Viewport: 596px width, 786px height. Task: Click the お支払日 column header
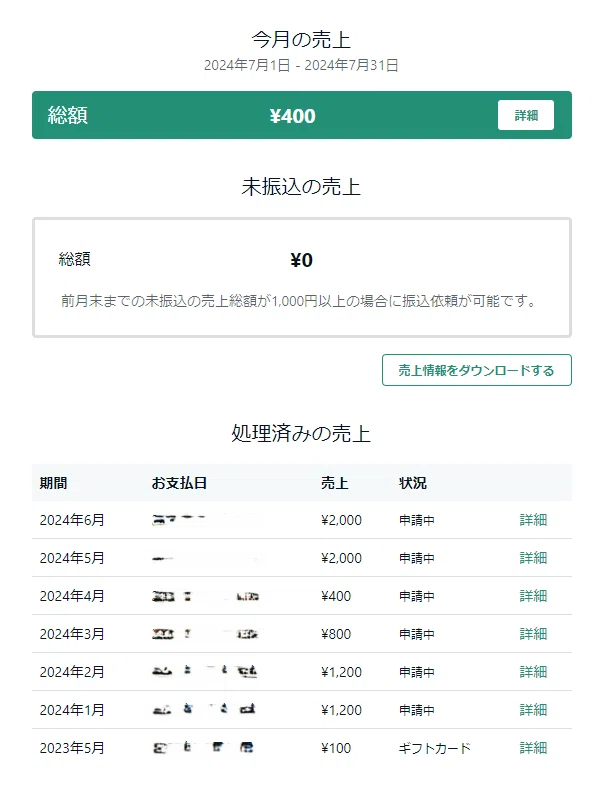click(179, 483)
